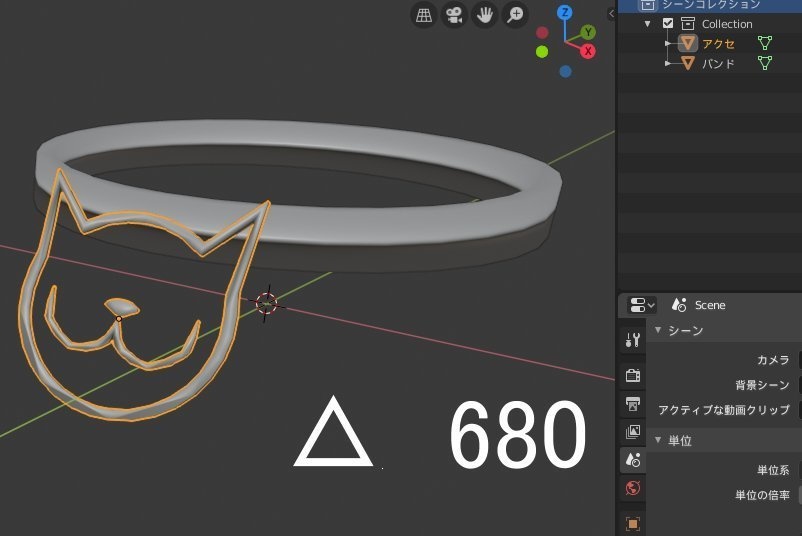Click the アクティブな動画クリップ label
The height and width of the screenshot is (536, 802).
tap(724, 410)
